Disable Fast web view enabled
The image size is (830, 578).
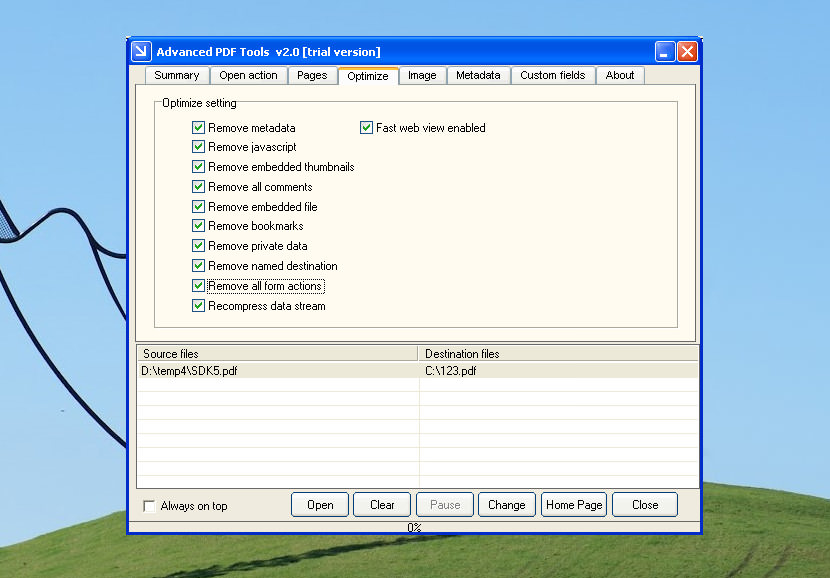[366, 128]
